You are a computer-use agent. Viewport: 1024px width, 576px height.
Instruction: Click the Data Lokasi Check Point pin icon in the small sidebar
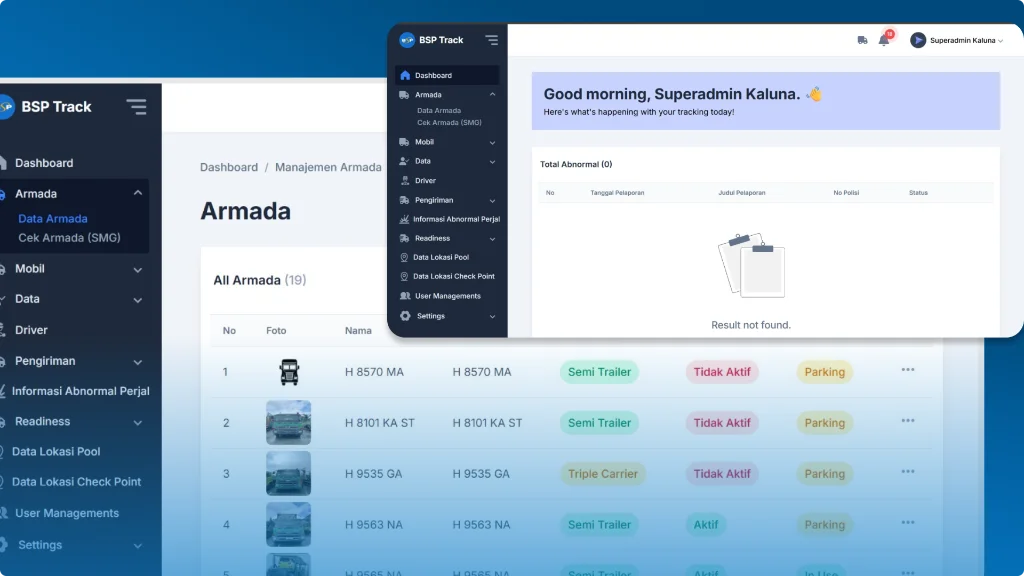[404, 276]
